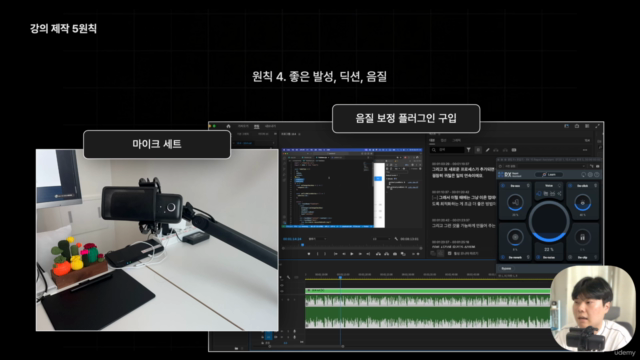Viewport: 640px width, 360px height.
Task: Open De-ess module options menu icon
Action: pos(528,186)
